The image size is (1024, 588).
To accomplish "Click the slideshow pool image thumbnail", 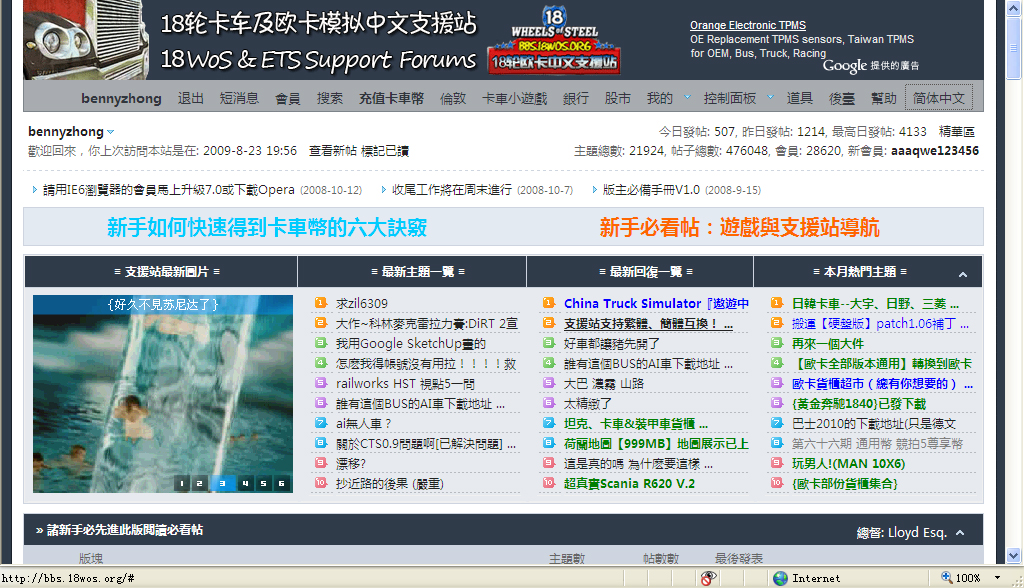I will click(x=163, y=394).
